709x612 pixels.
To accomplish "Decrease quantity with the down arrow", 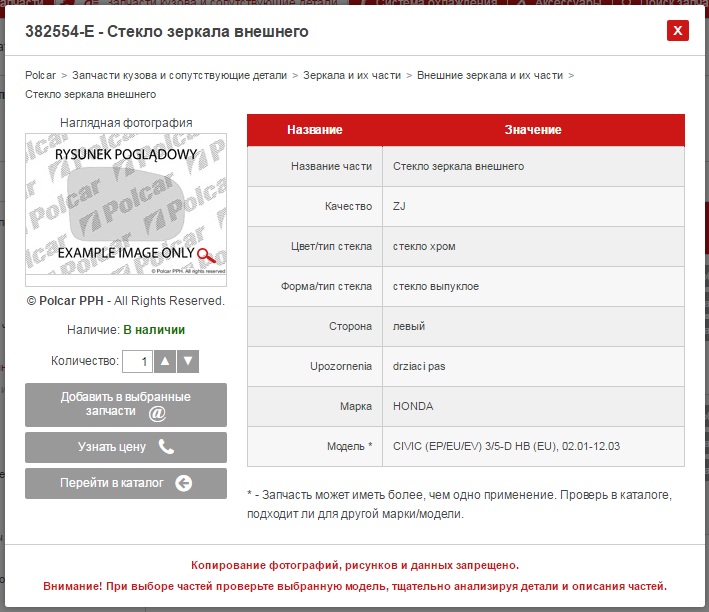I will coord(188,361).
